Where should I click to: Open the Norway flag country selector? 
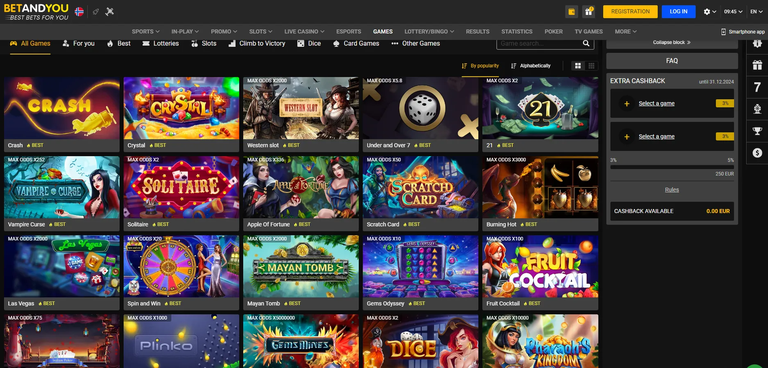click(79, 12)
